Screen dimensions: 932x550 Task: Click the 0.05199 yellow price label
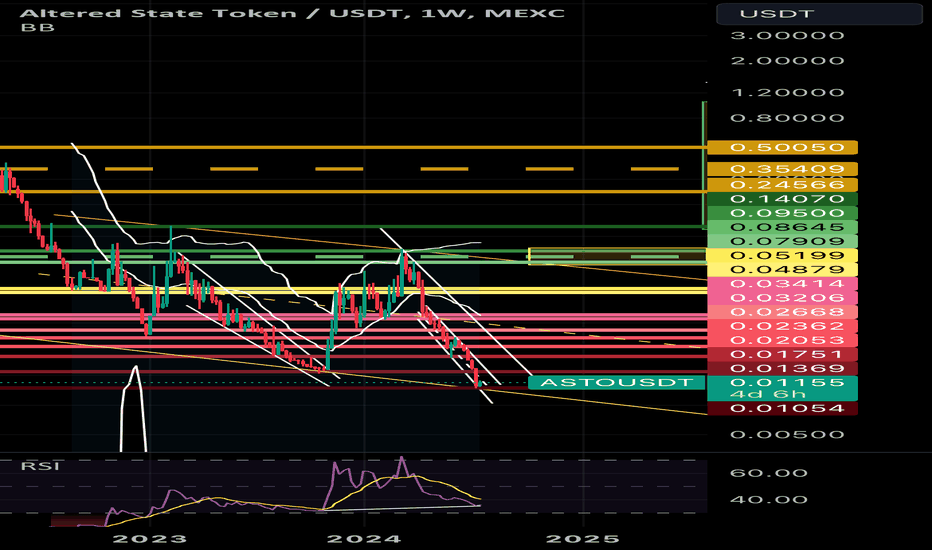click(782, 256)
